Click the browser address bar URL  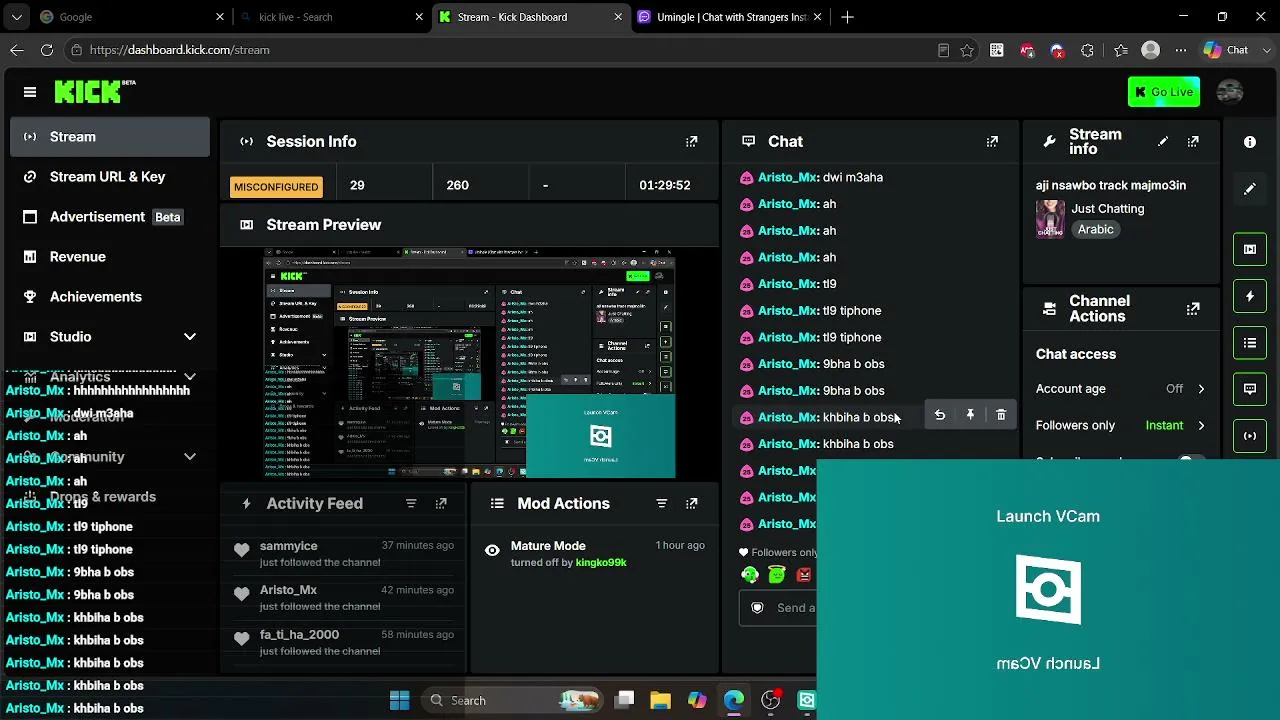tap(179, 50)
